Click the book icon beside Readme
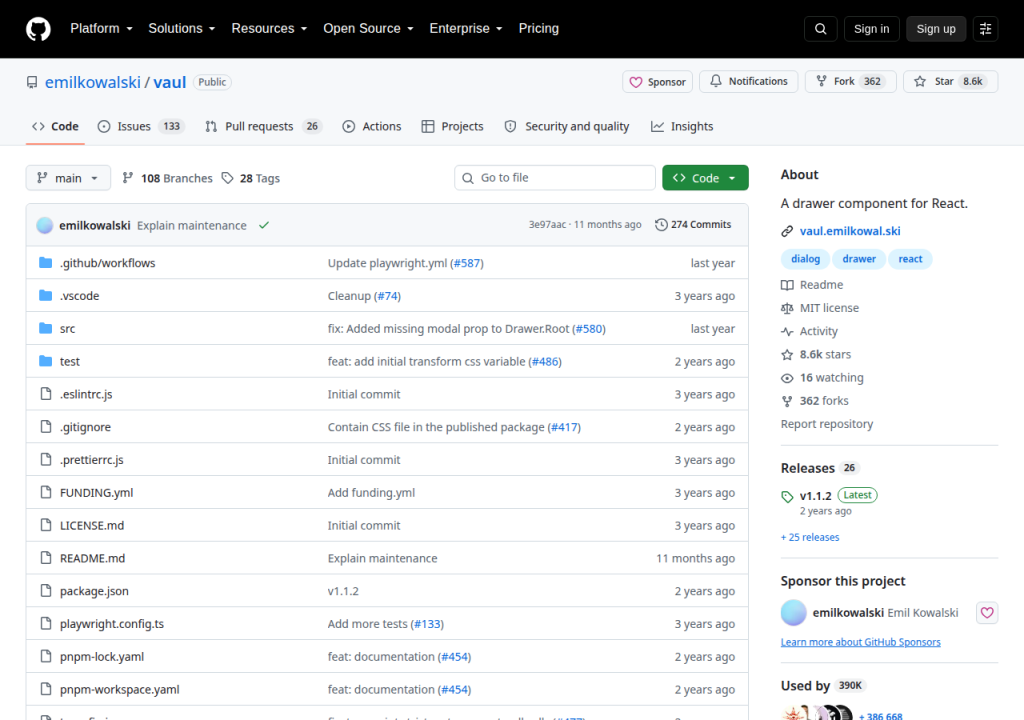The height and width of the screenshot is (720, 1024). 787,285
